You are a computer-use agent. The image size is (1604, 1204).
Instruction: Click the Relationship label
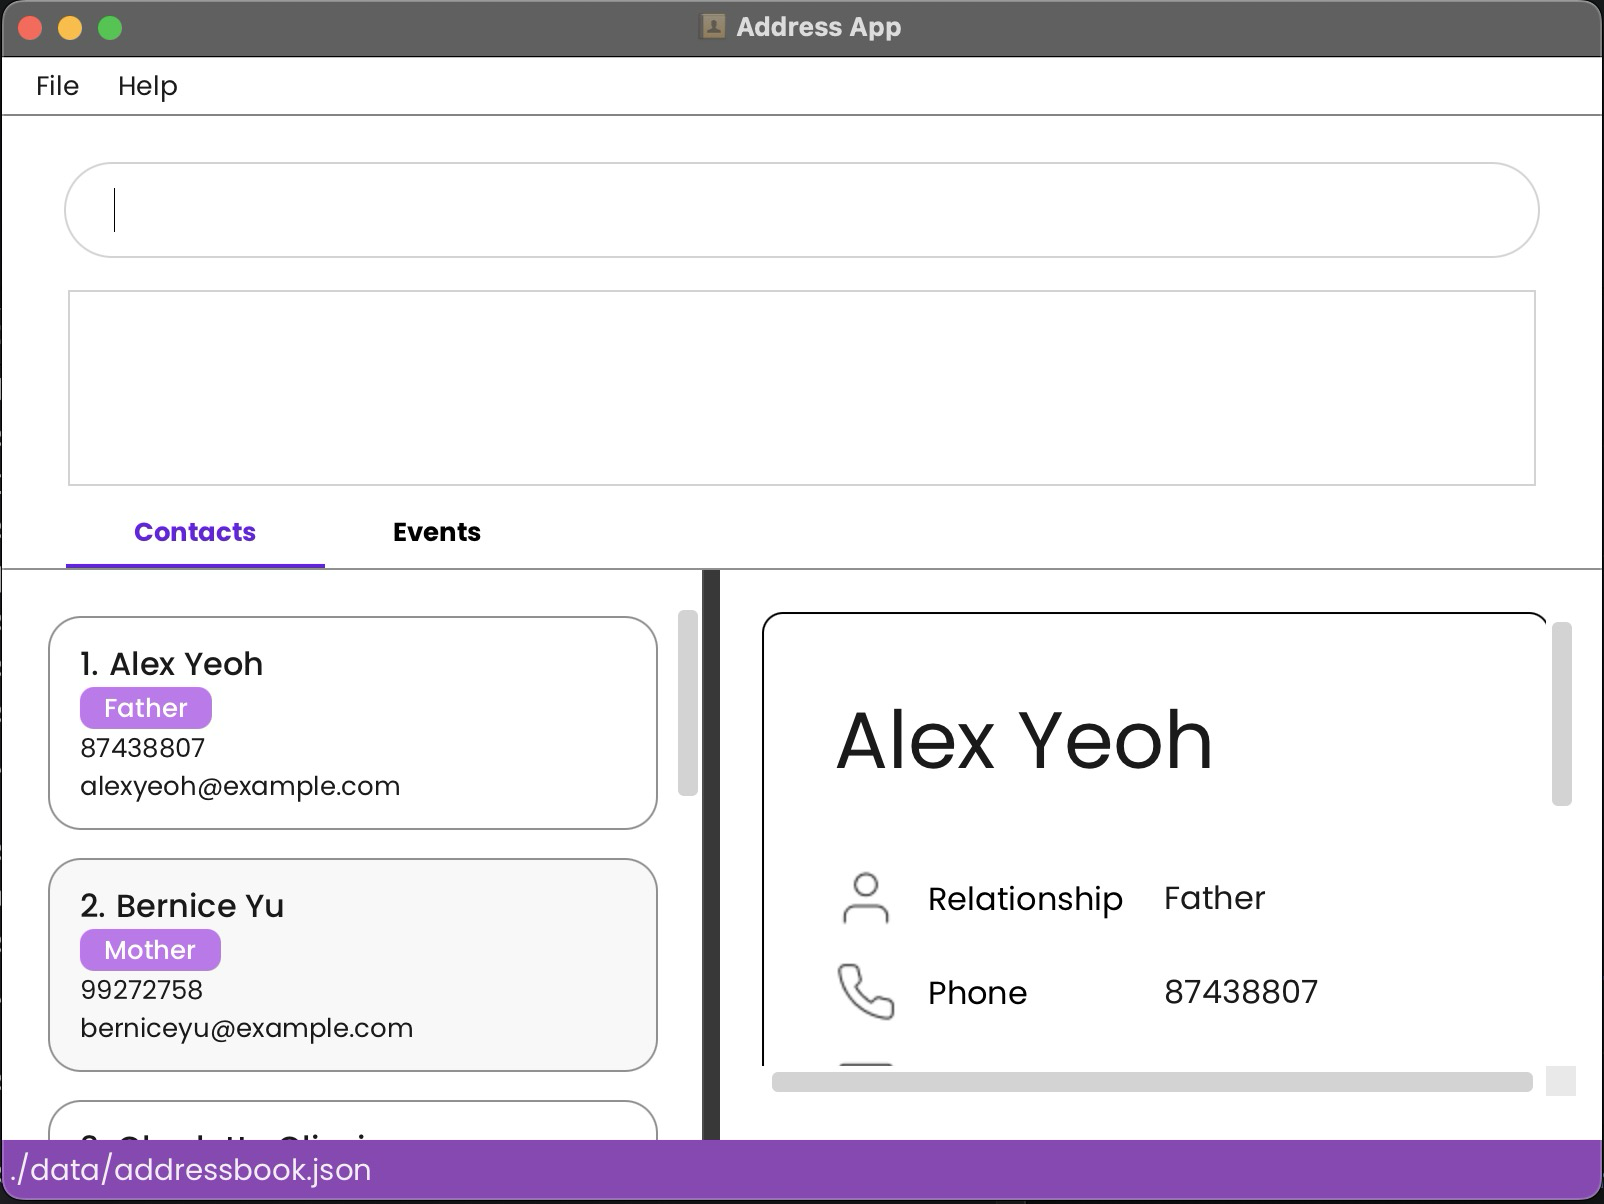[x=1025, y=899]
